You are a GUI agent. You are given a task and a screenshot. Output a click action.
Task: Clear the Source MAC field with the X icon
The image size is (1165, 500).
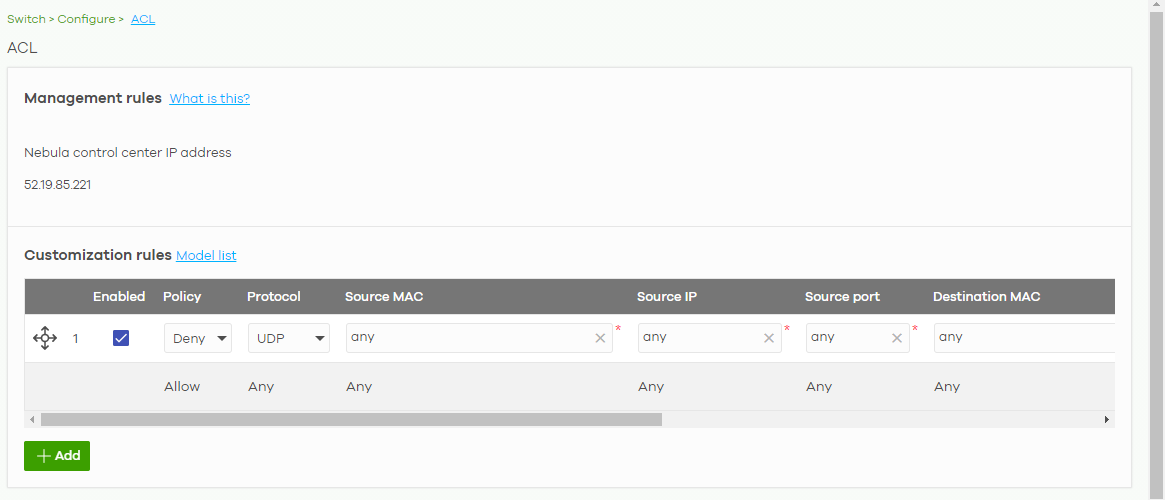(x=600, y=338)
